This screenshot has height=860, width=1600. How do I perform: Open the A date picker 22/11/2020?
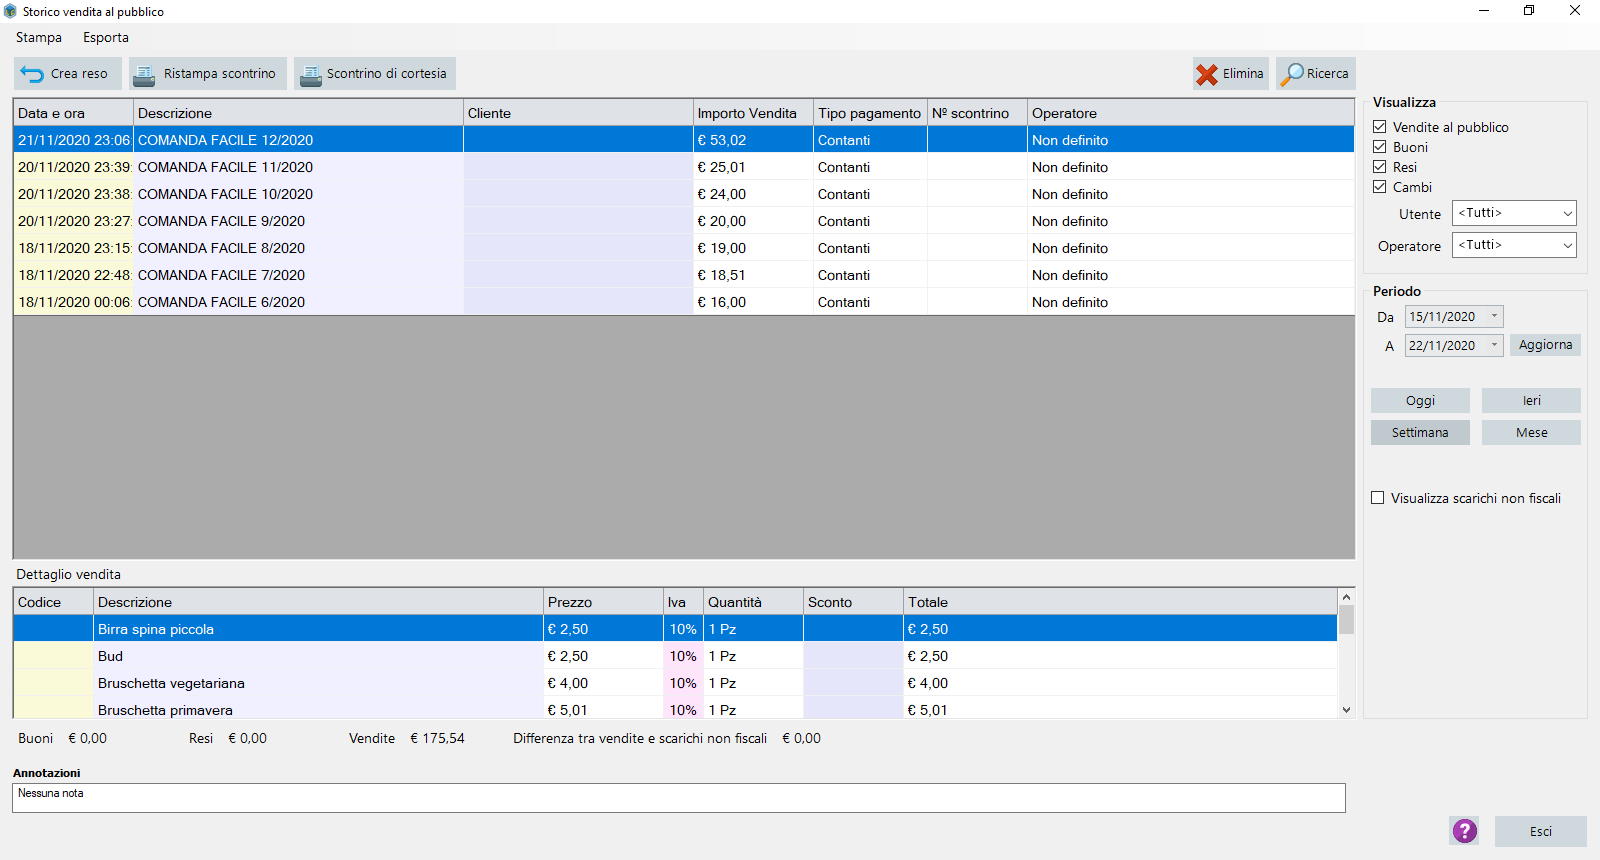pos(1454,346)
